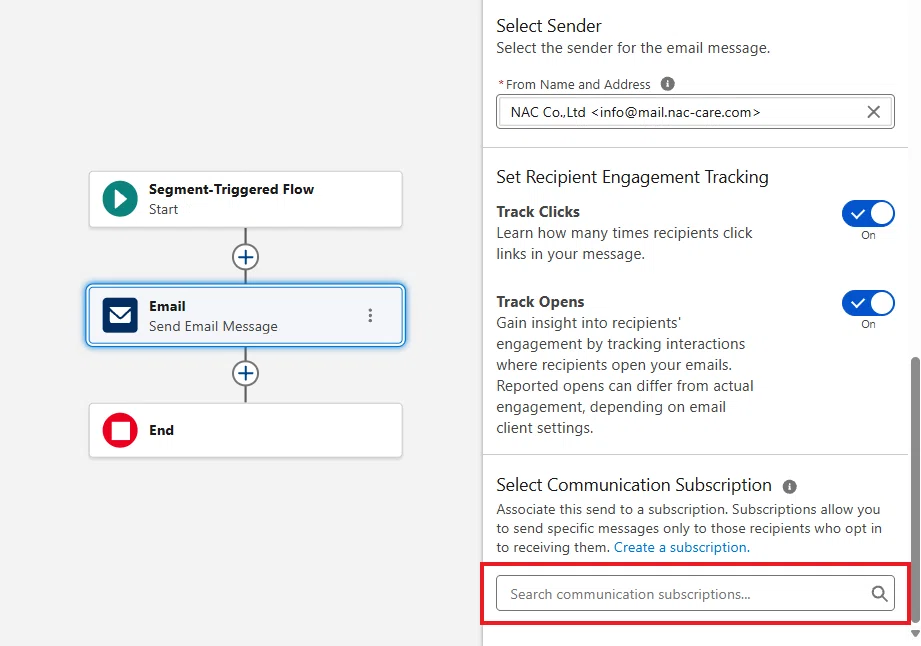Click search magnifier in subscriptions field
921x646 pixels.
[879, 593]
